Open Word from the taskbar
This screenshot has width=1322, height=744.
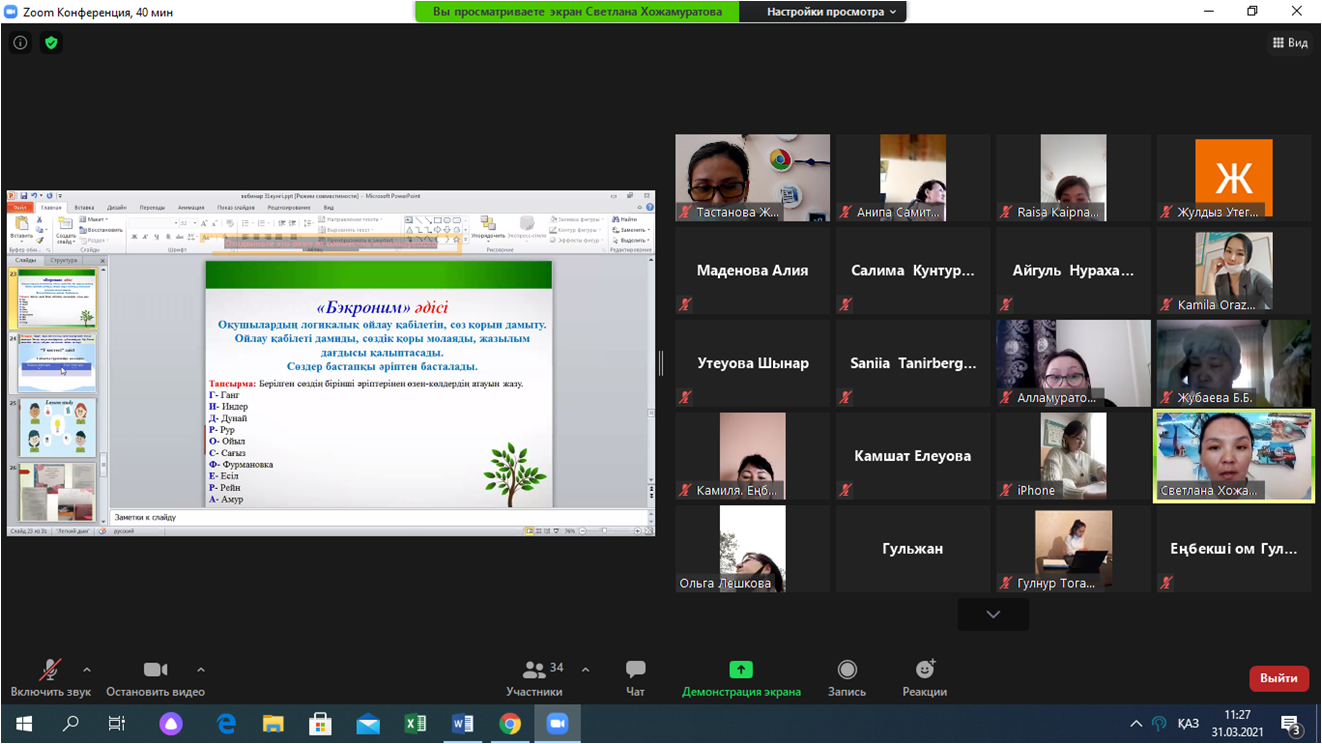tap(462, 724)
